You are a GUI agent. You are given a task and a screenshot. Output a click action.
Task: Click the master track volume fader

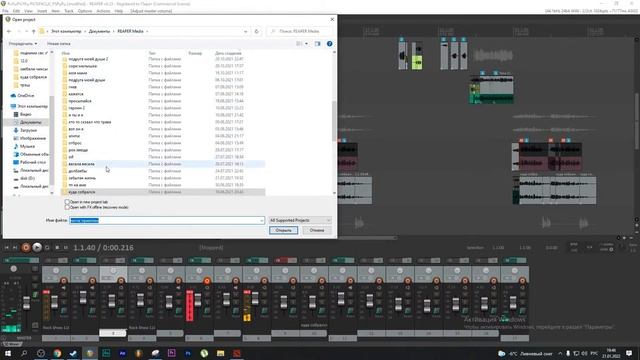pos(27,302)
